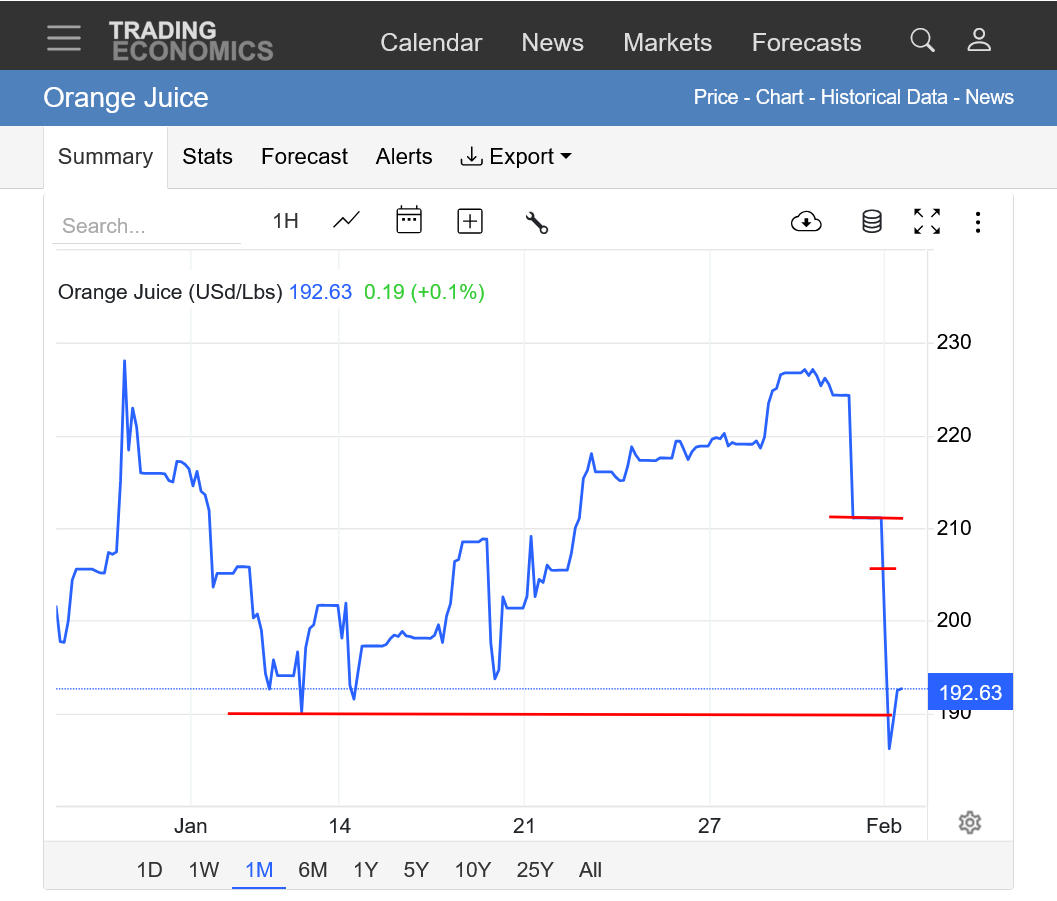Switch to the Stats tab

pyautogui.click(x=207, y=157)
